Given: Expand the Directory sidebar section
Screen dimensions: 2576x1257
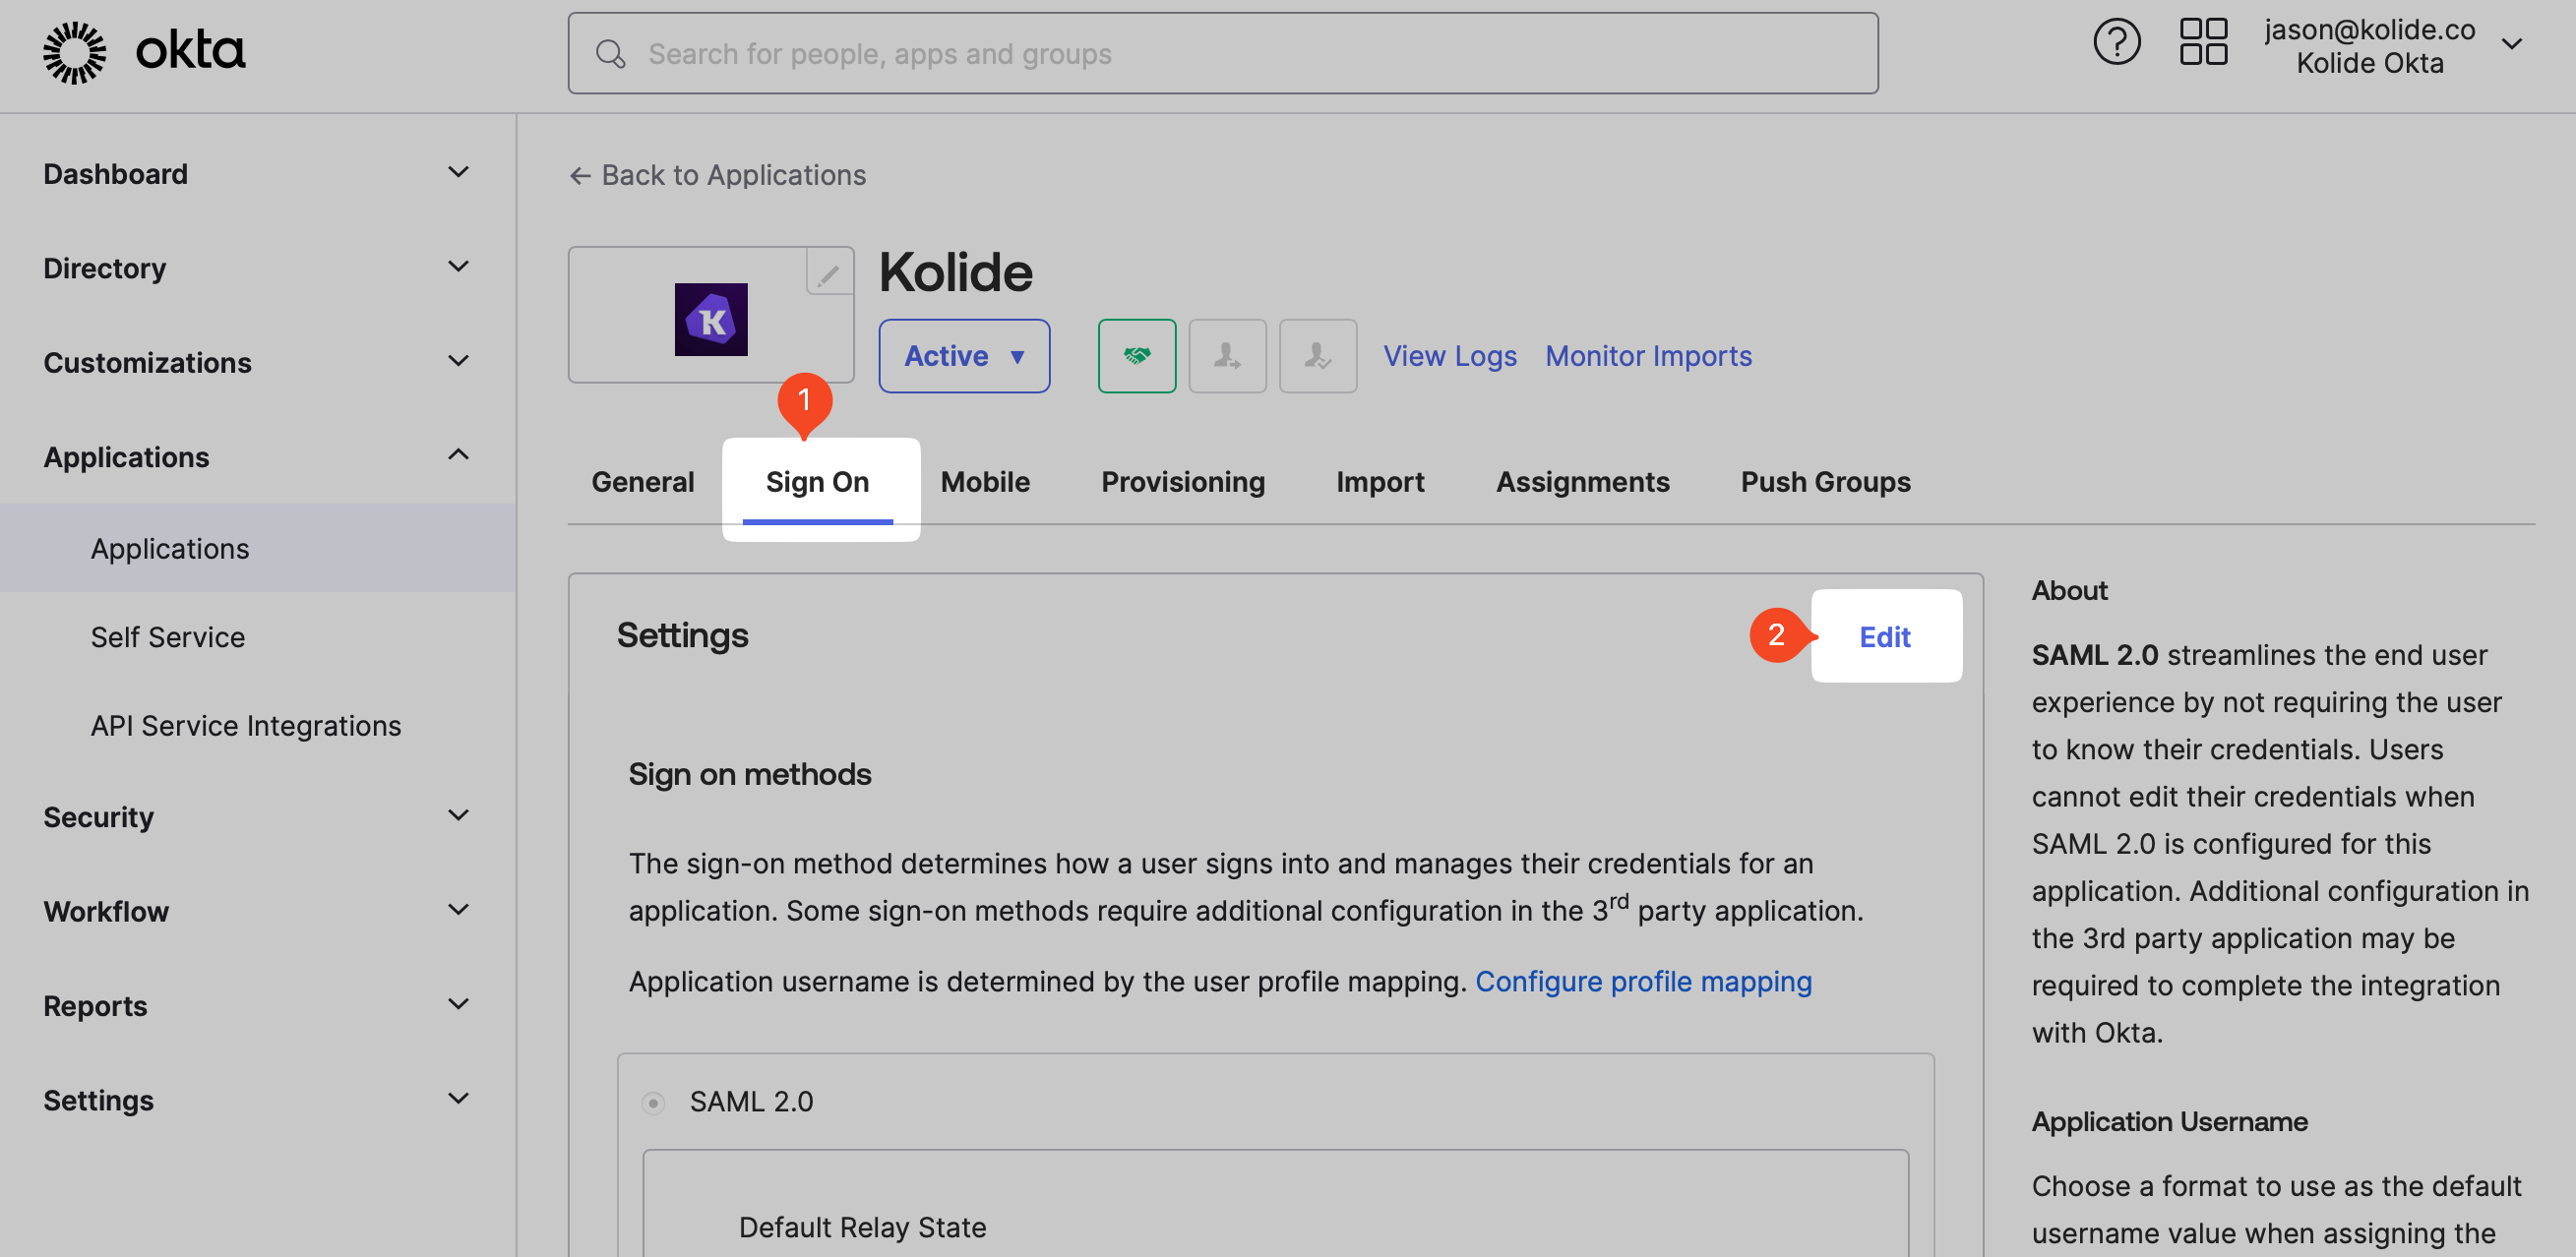Looking at the screenshot, I should pyautogui.click(x=257, y=268).
